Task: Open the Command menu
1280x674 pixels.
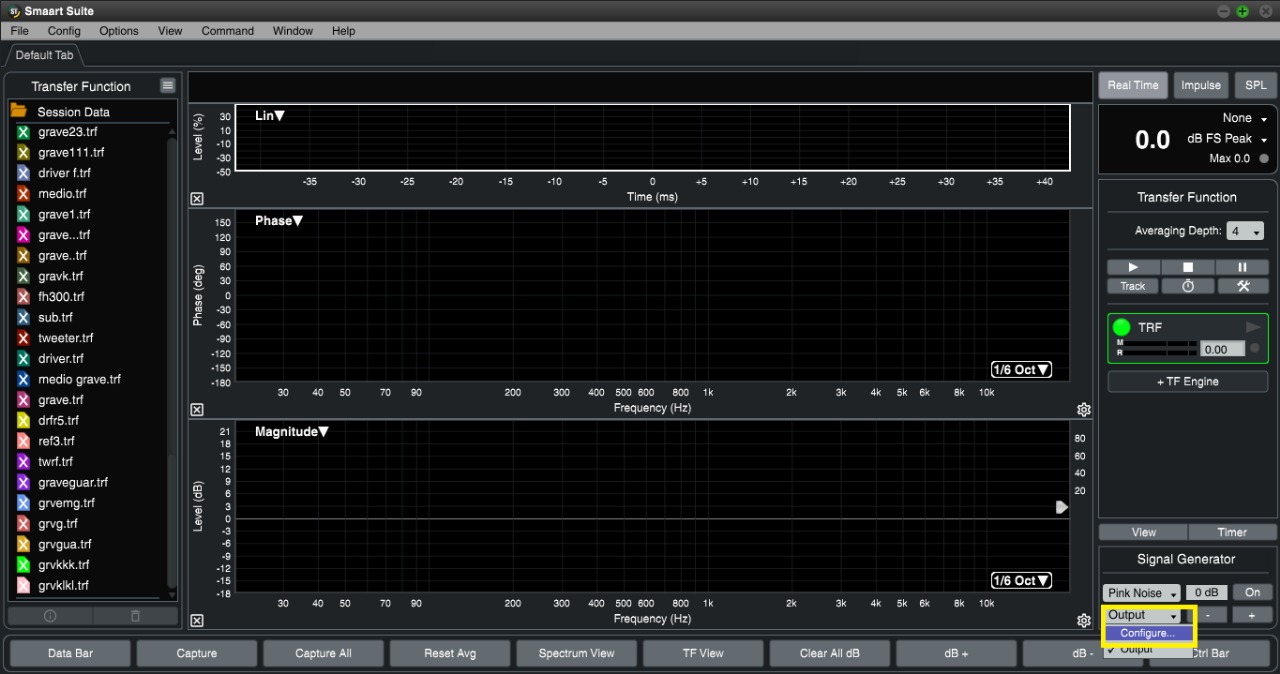Action: (x=227, y=31)
